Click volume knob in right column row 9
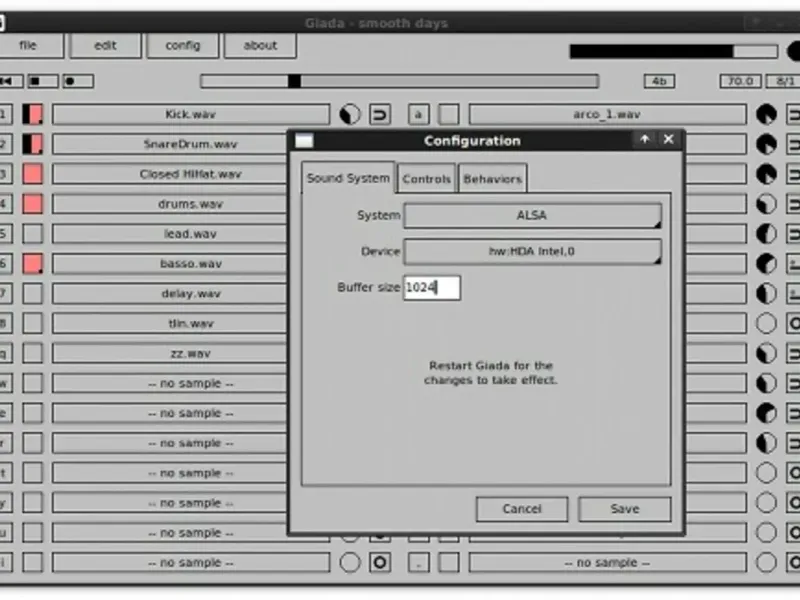This screenshot has height=600, width=800. click(766, 354)
